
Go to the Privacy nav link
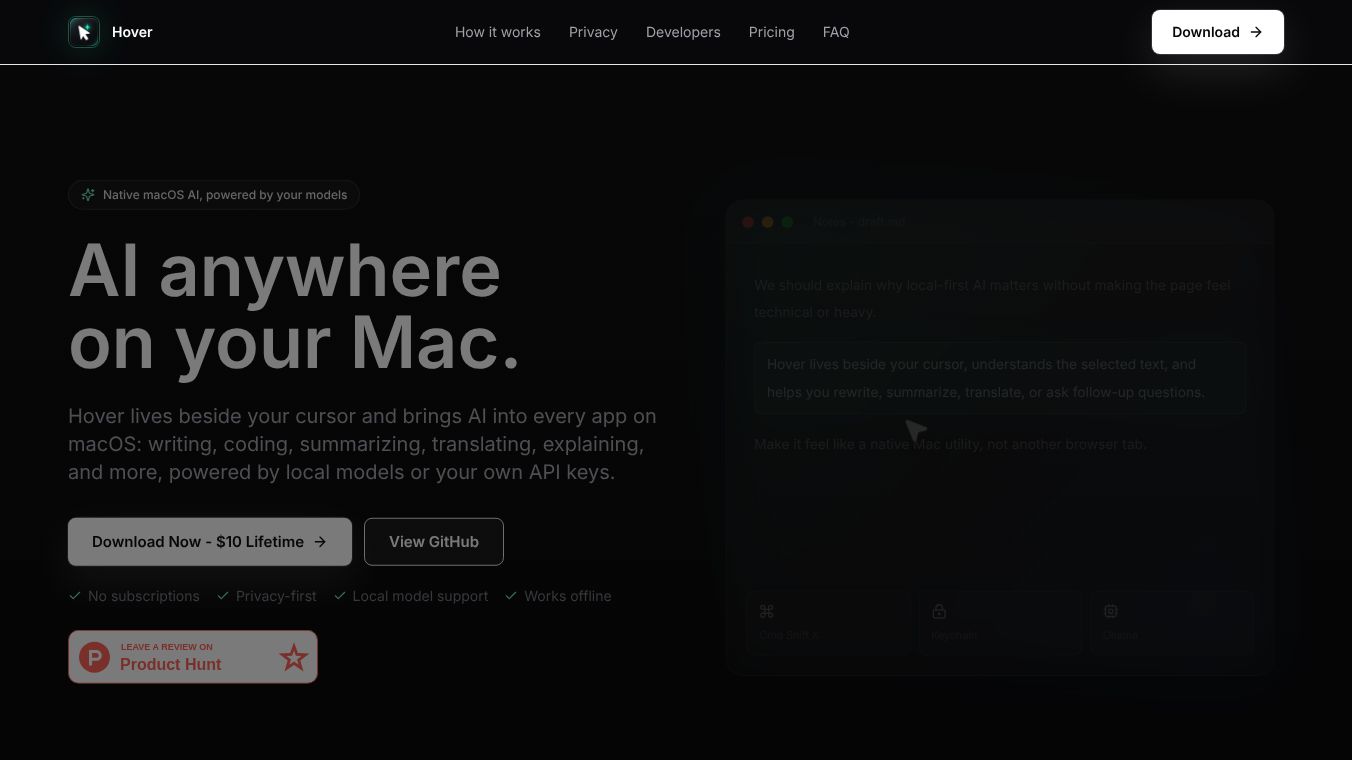click(x=593, y=32)
